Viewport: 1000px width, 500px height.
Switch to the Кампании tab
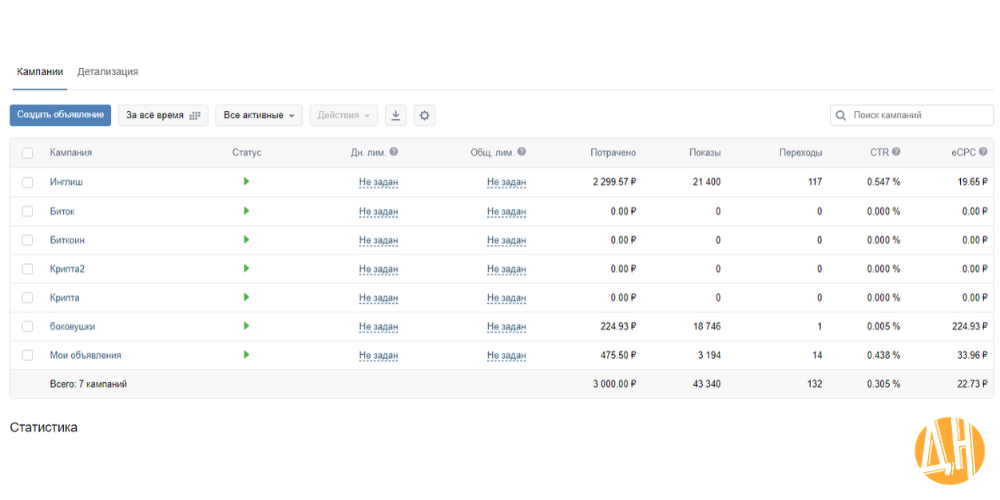coord(40,71)
